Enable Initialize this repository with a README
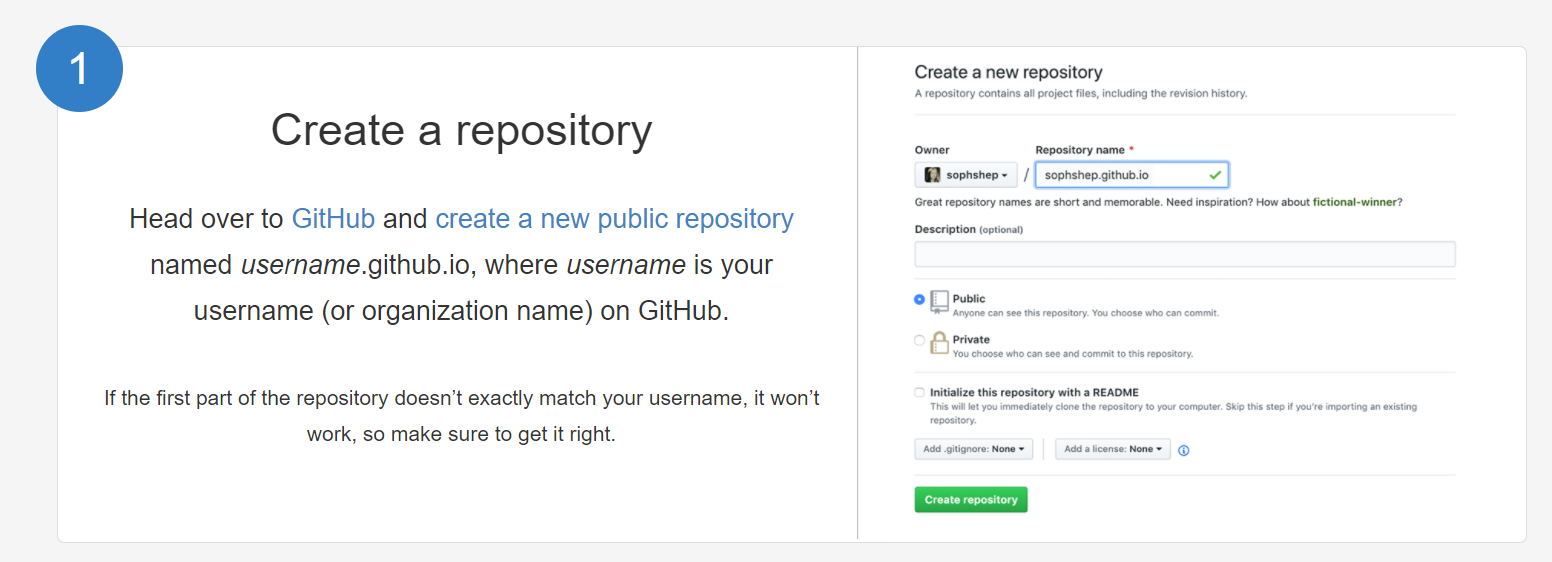Screen dimensions: 1552x562 click(x=919, y=393)
